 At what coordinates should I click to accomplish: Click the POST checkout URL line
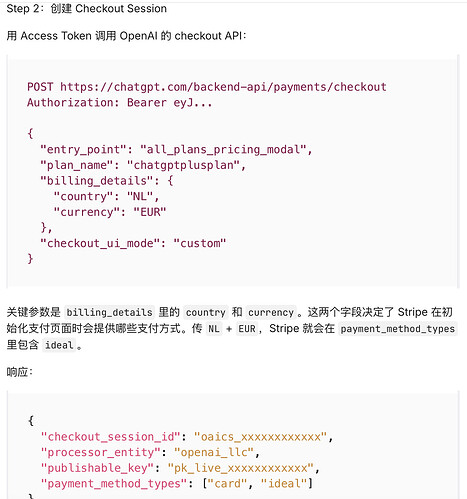point(207,87)
